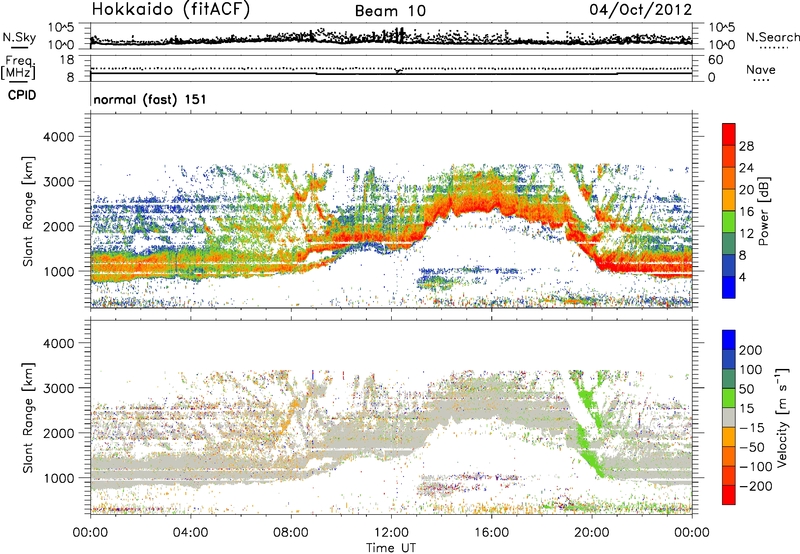Click the '-200' label on the velocity colorbar
Screen dimensions: 800x554
(755, 486)
